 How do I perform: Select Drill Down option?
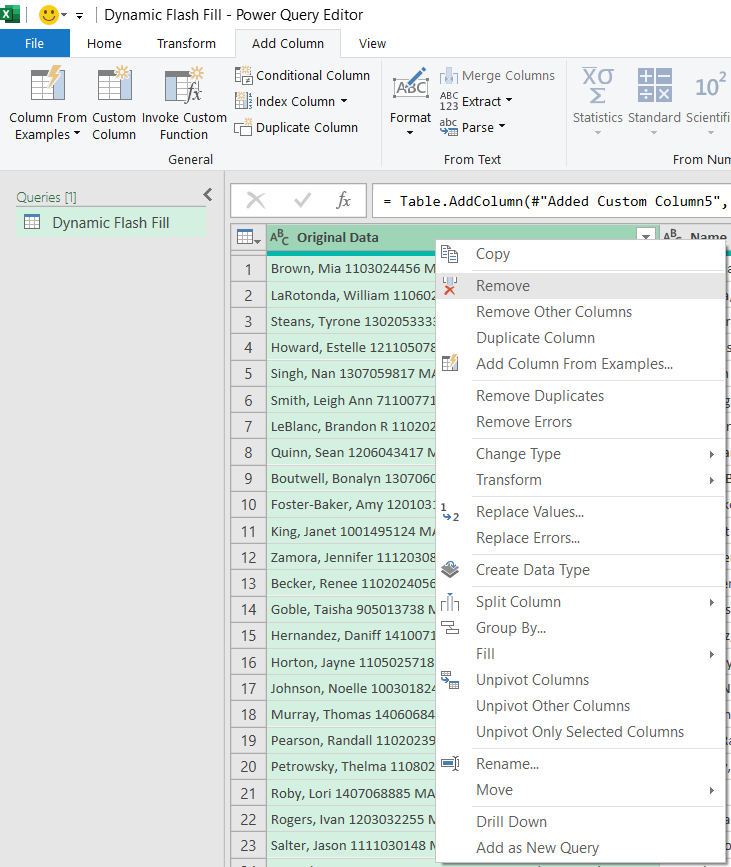pos(581,822)
